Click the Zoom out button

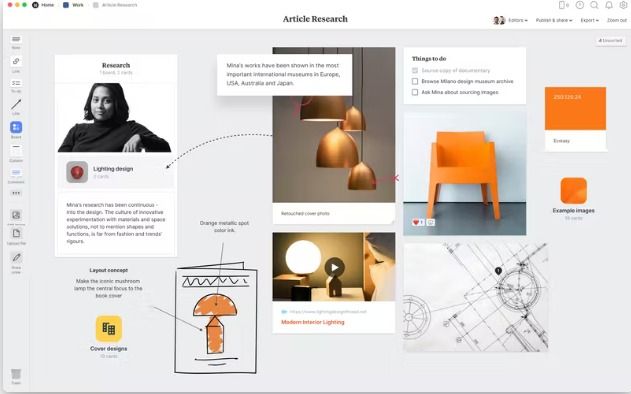pyautogui.click(x=617, y=20)
